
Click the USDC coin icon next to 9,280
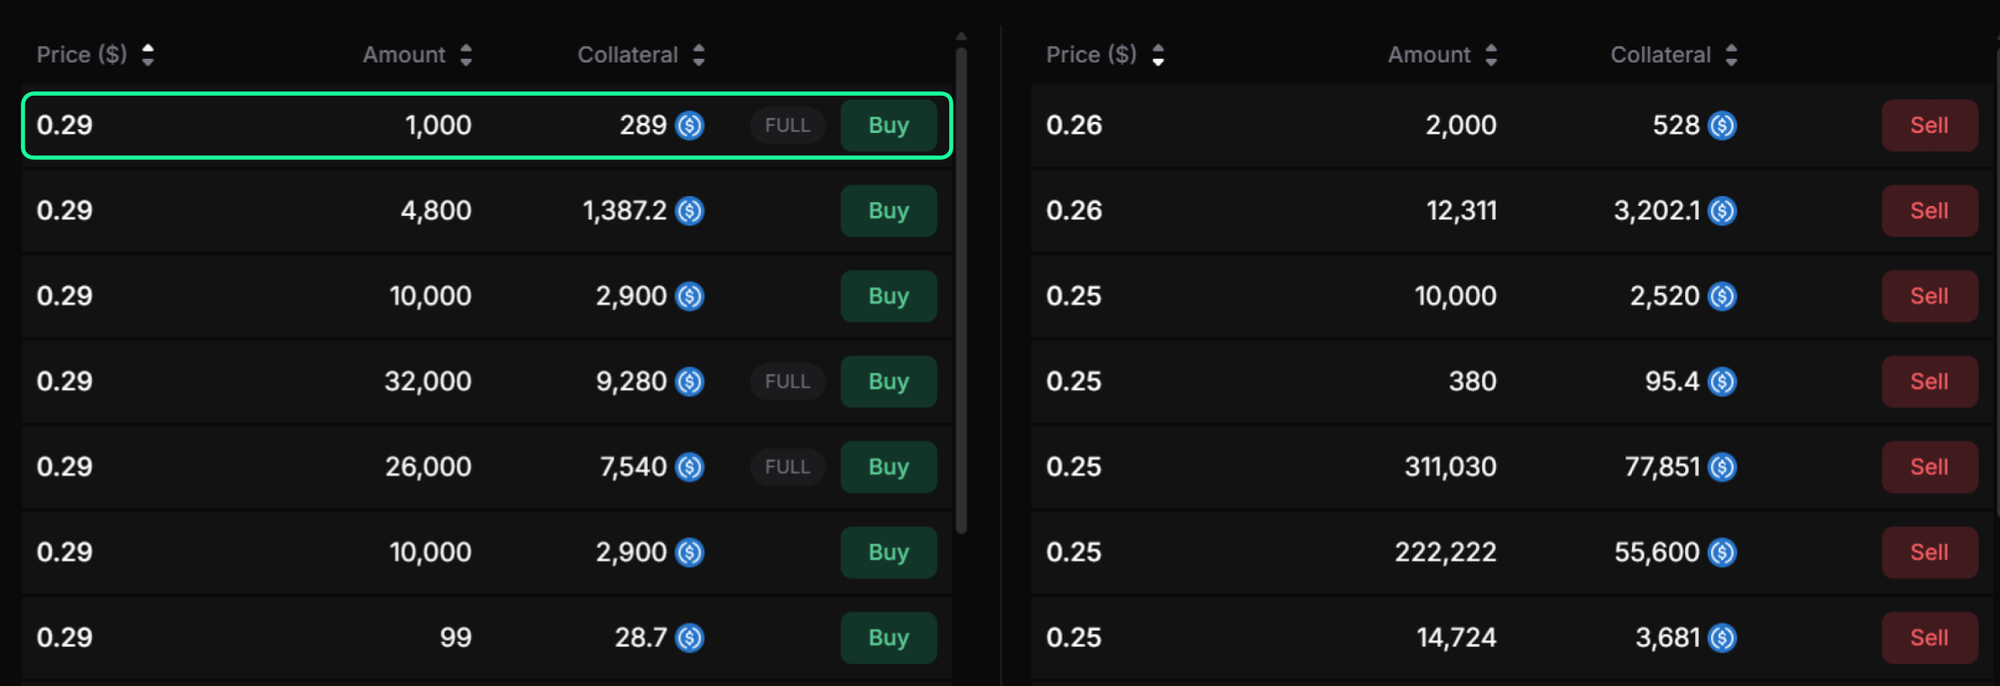point(690,382)
